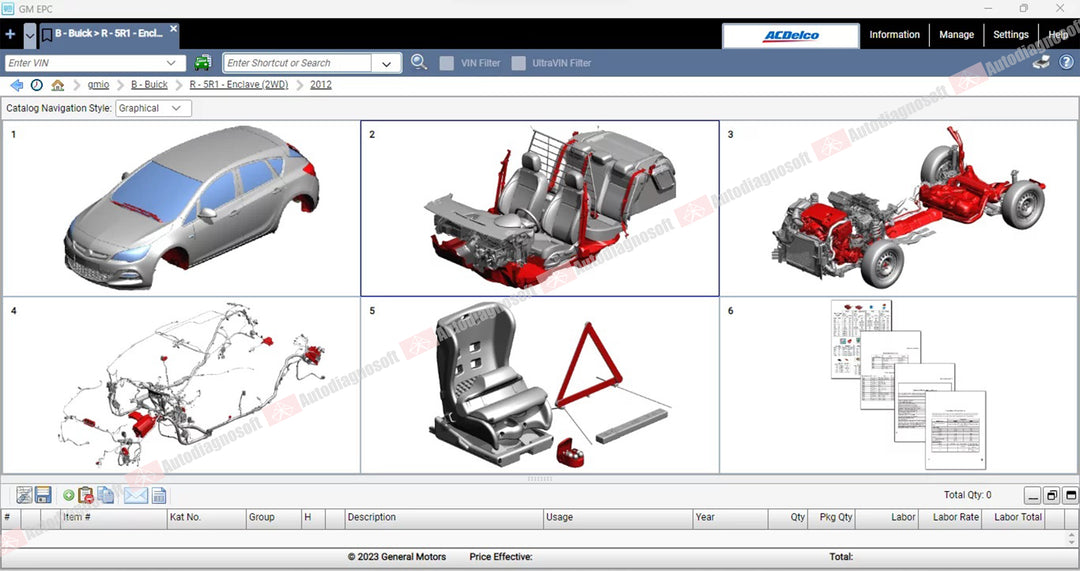
Task: Open the Information menu
Action: click(x=894, y=34)
